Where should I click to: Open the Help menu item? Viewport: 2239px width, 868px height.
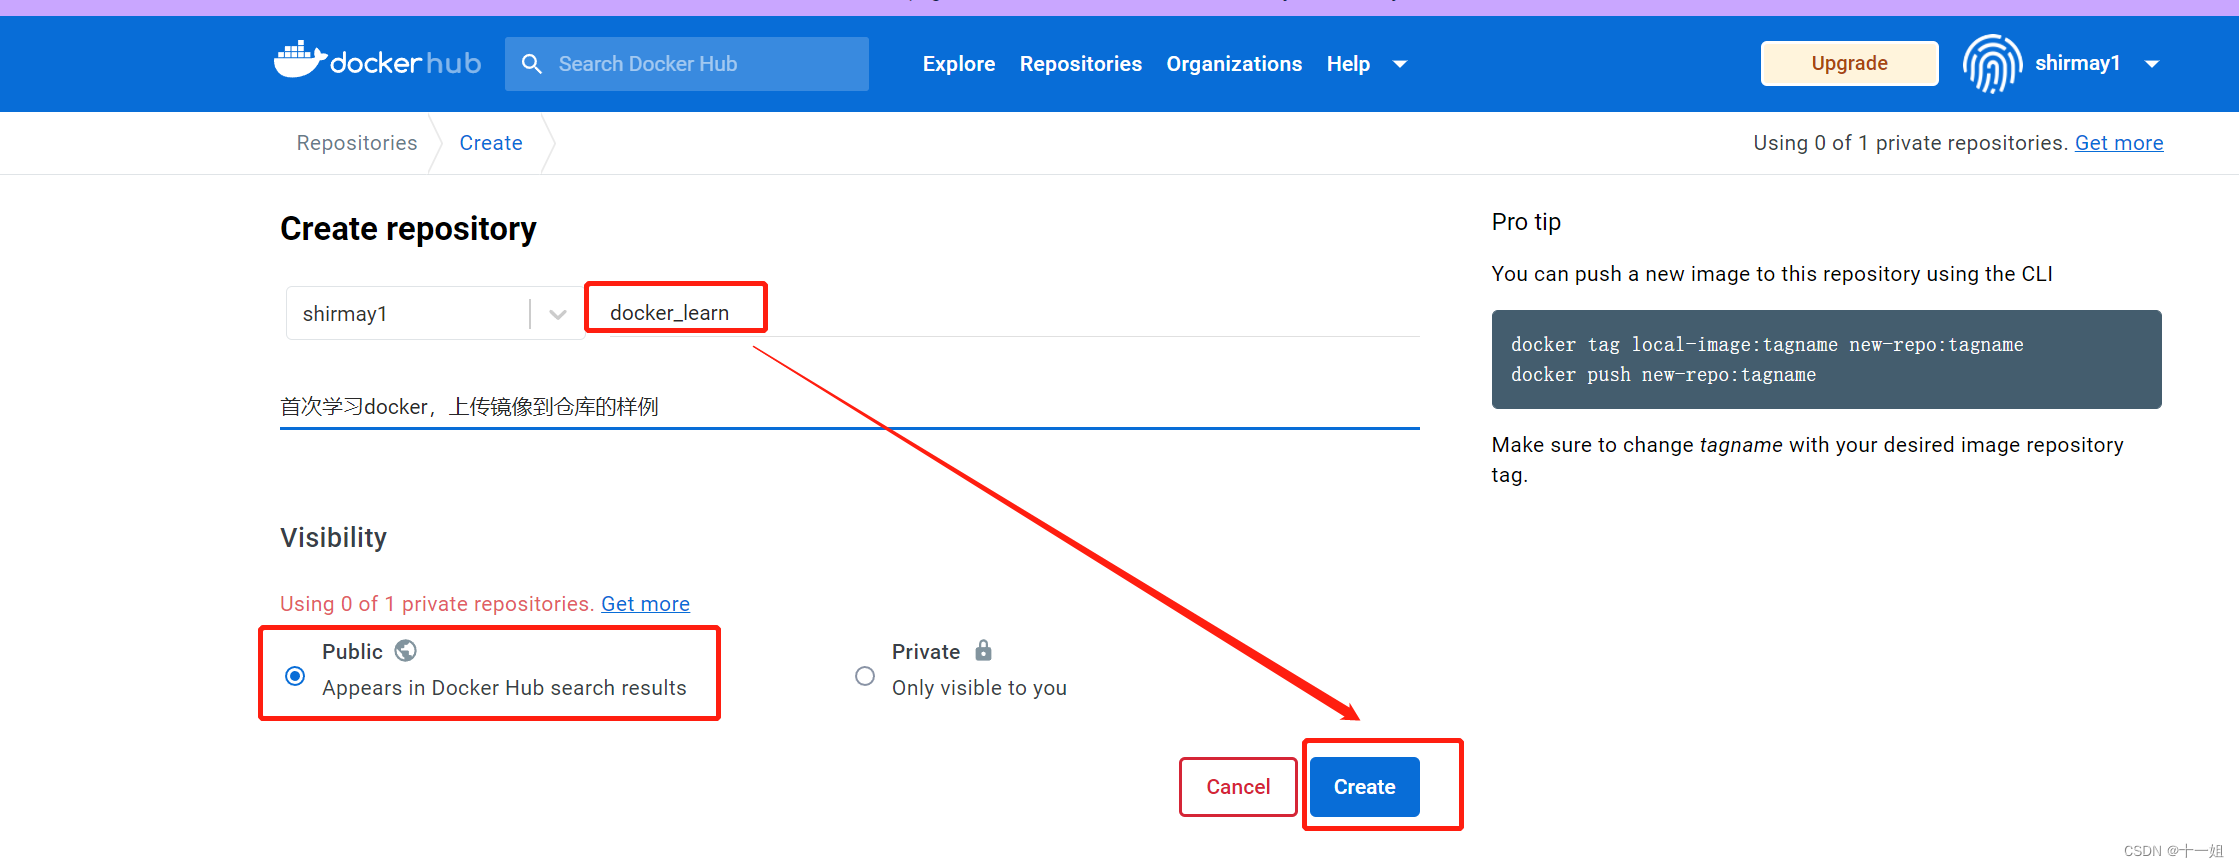1348,64
